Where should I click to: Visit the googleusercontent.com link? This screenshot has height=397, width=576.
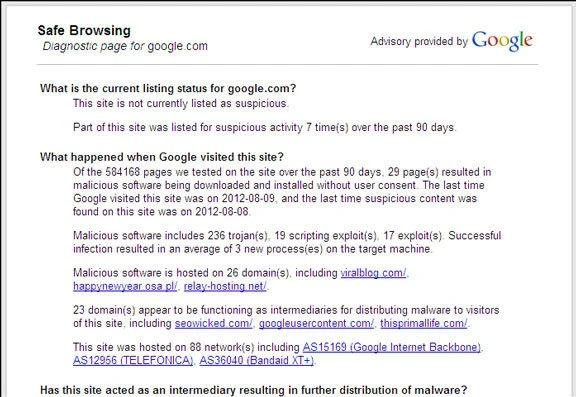316,324
